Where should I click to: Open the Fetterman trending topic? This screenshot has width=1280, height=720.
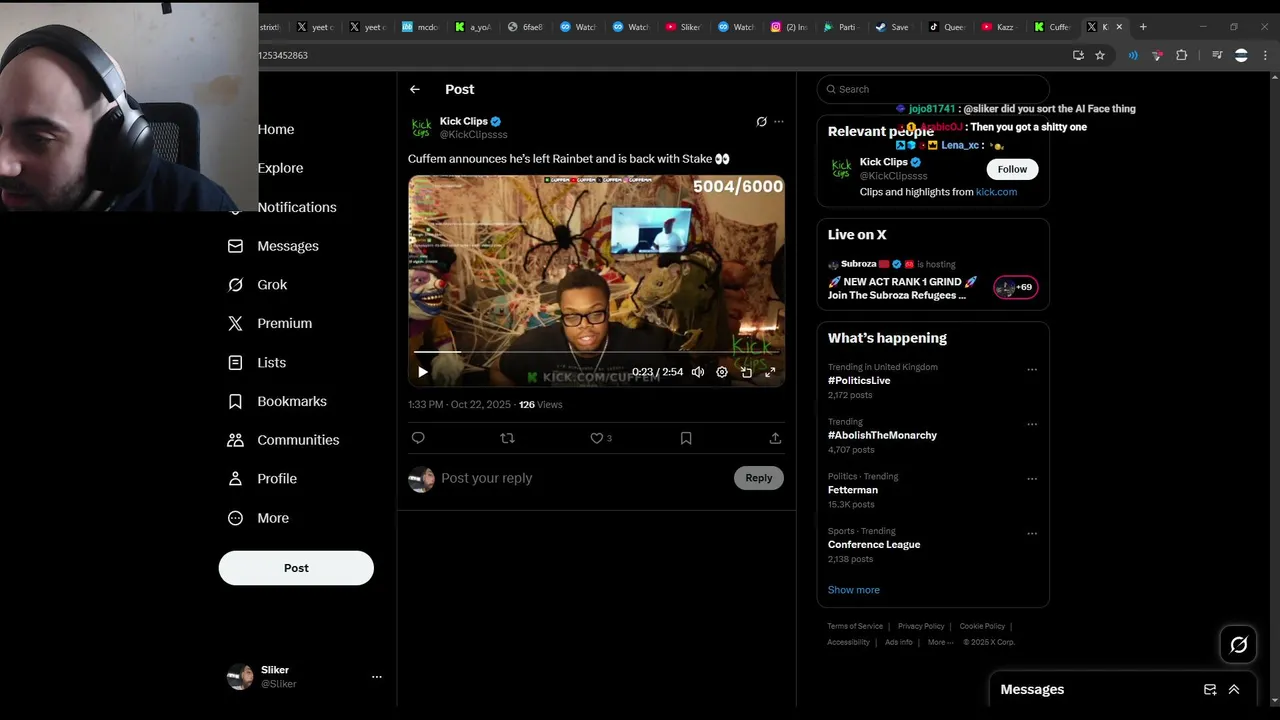pos(853,490)
